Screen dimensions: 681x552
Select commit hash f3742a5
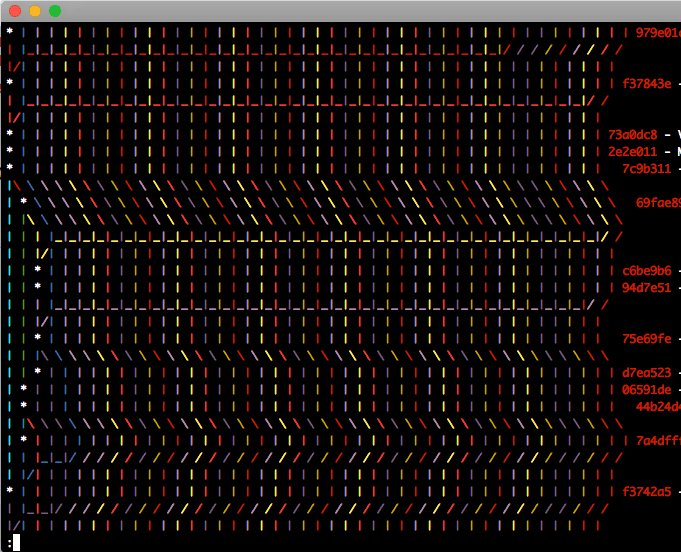(x=646, y=492)
